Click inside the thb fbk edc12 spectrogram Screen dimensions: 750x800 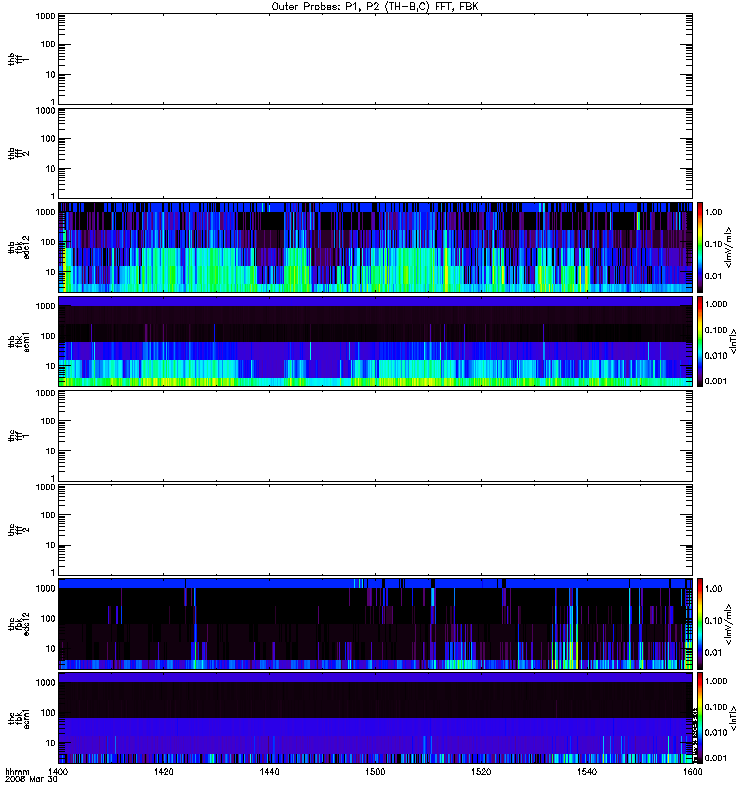pos(376,247)
